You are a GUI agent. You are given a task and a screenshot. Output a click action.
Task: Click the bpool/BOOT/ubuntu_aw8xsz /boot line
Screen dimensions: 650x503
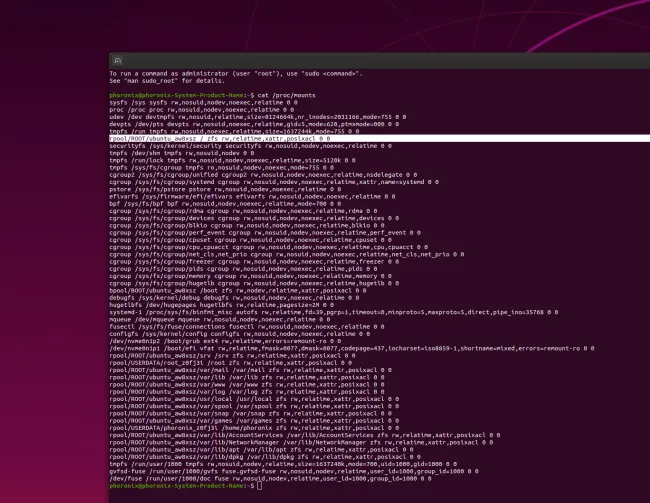(238, 291)
